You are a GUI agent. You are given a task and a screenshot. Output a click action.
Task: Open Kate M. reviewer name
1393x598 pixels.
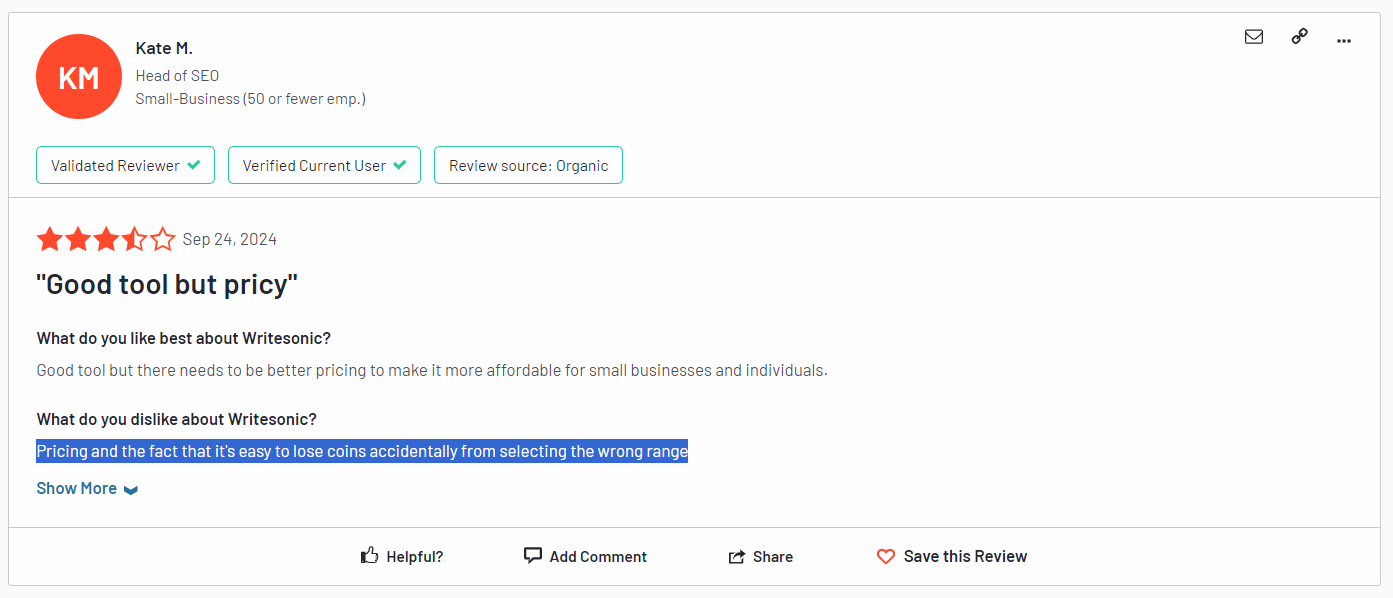coord(164,48)
